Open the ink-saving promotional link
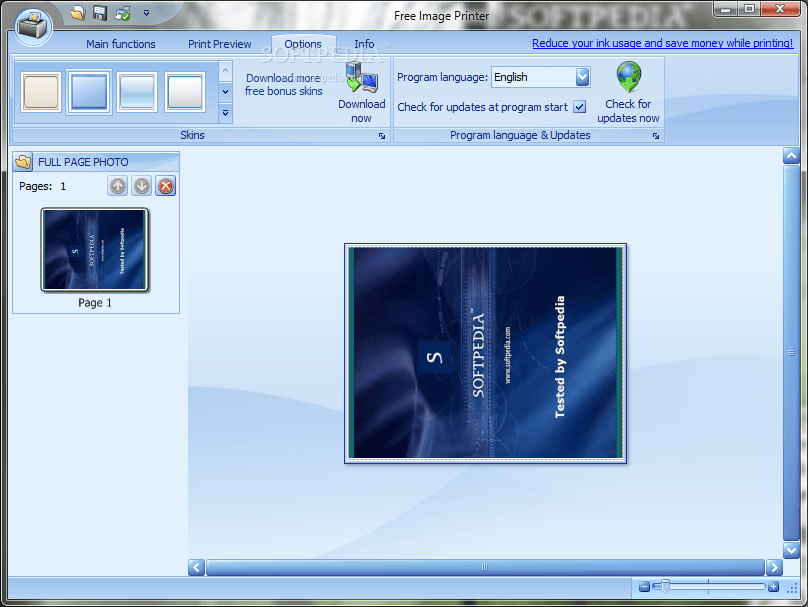808x607 pixels. click(x=662, y=43)
